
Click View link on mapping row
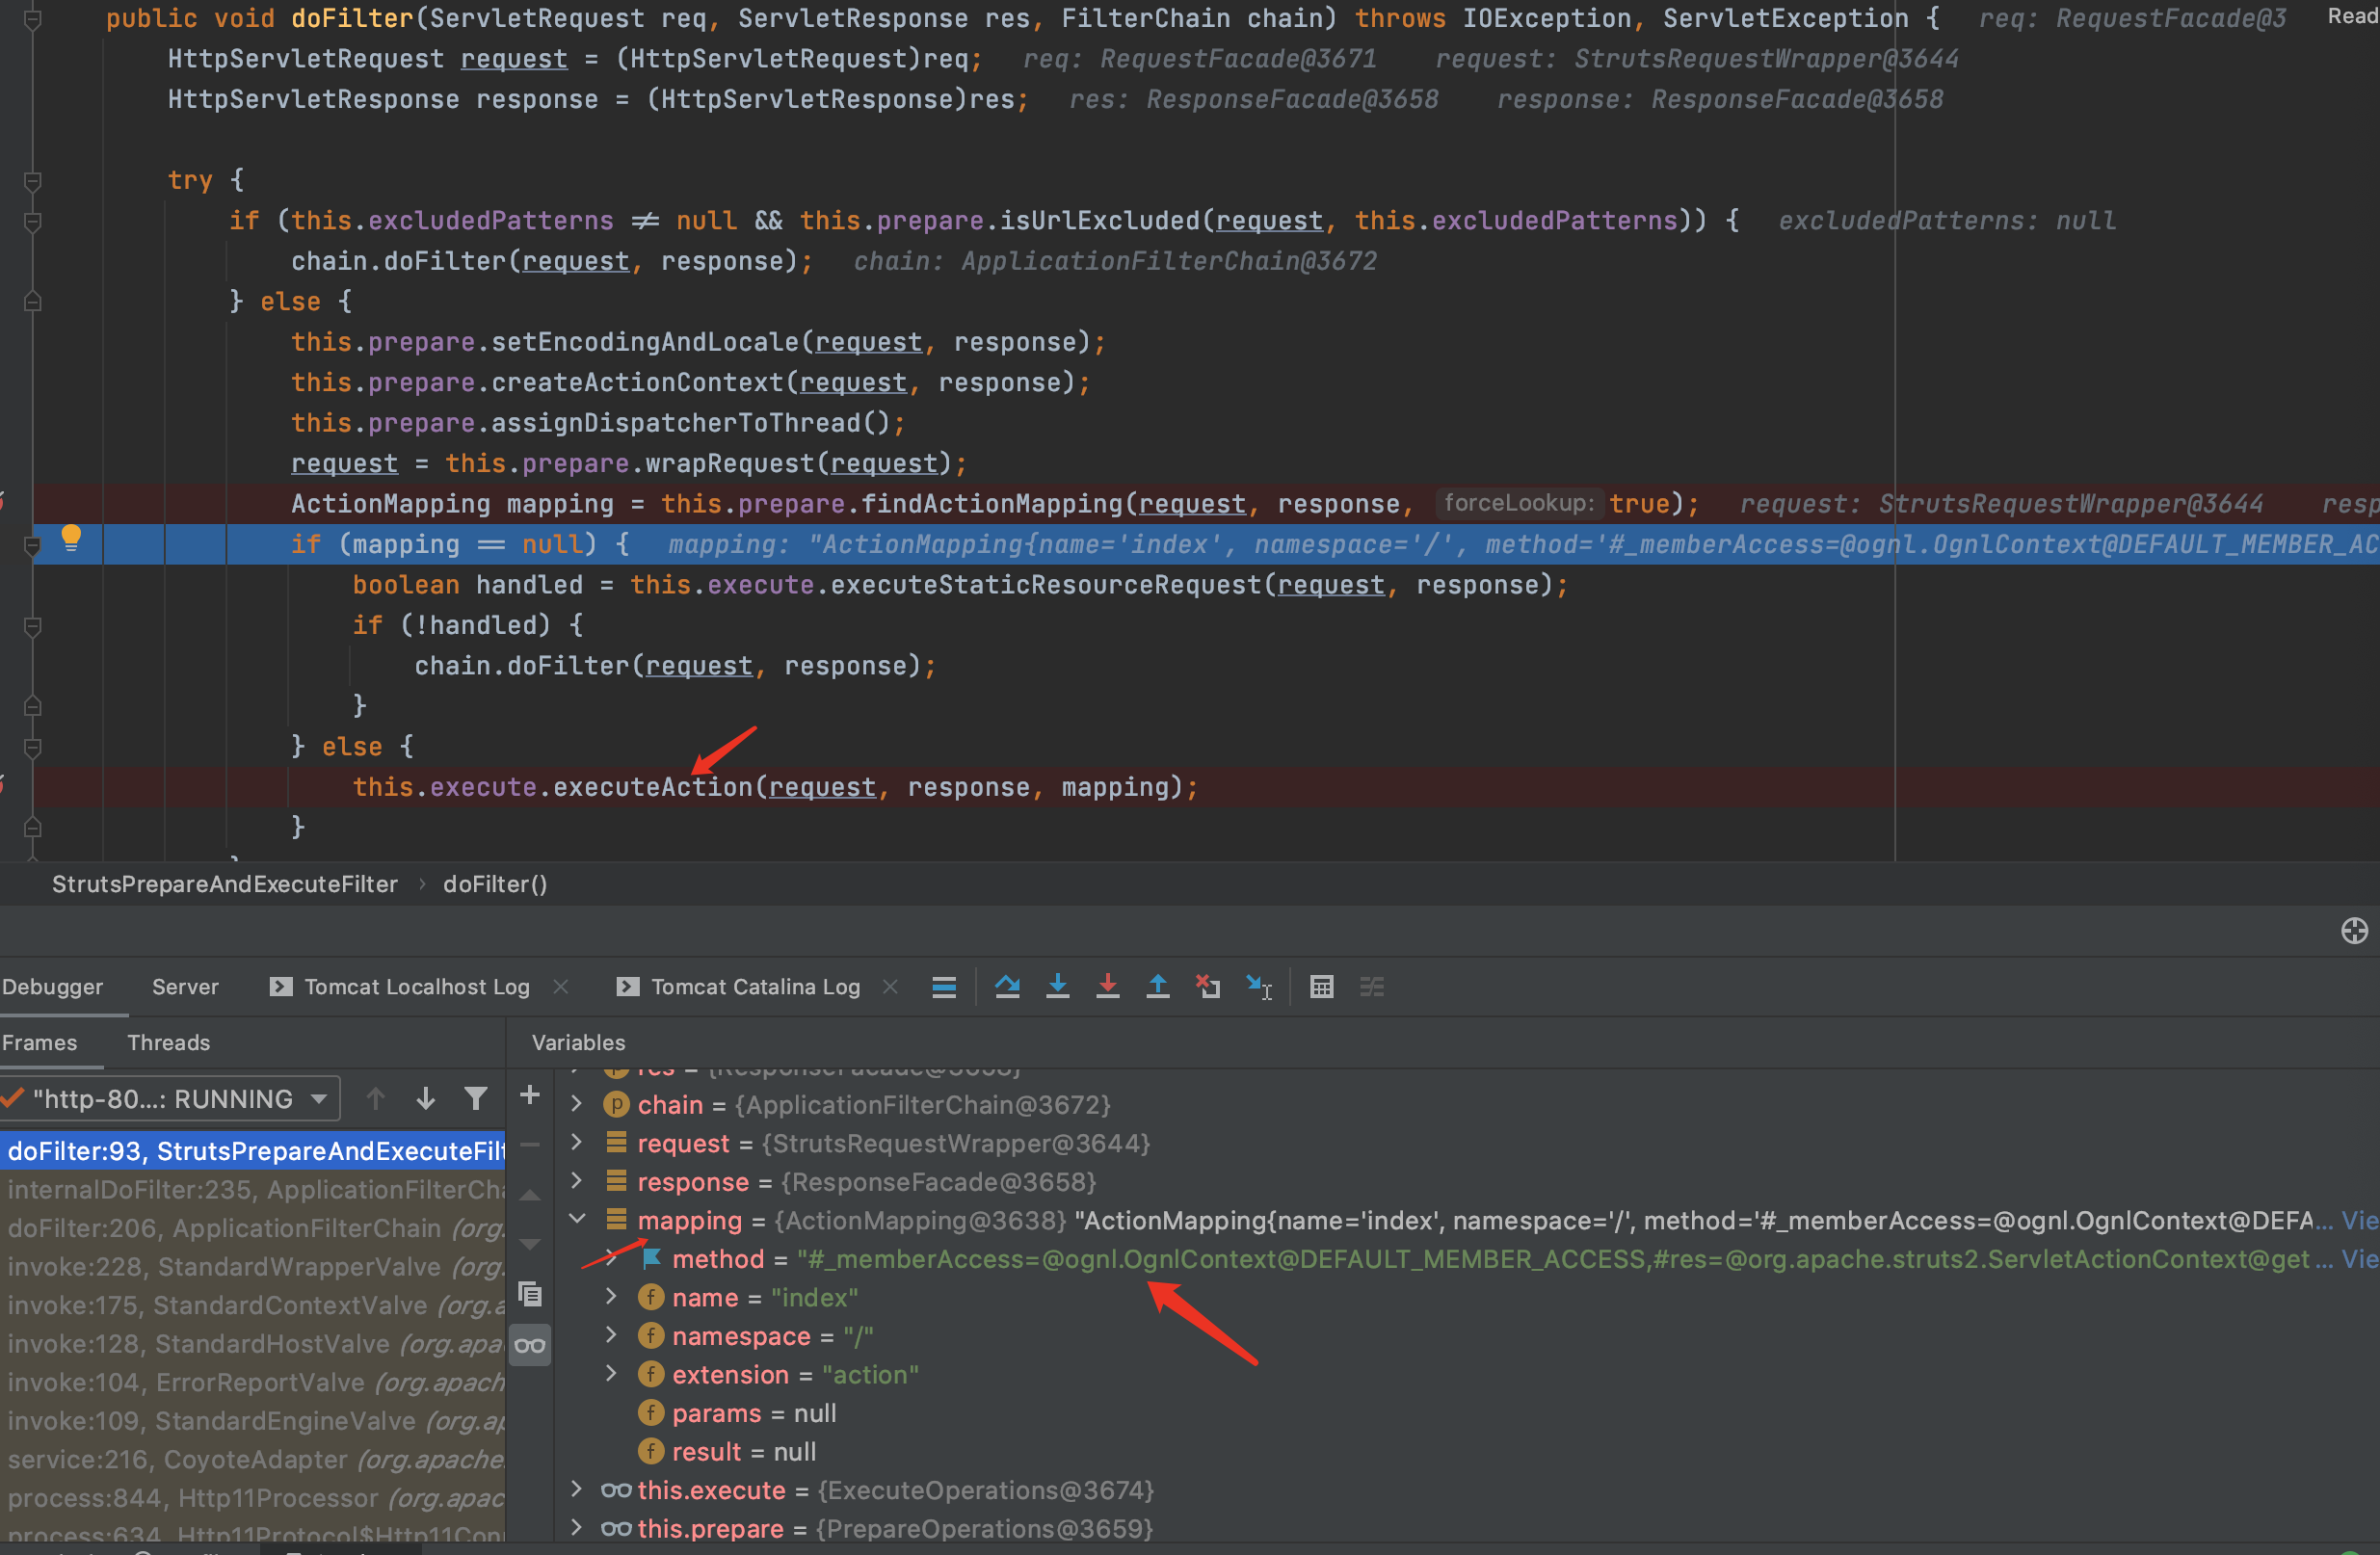tap(2360, 1221)
